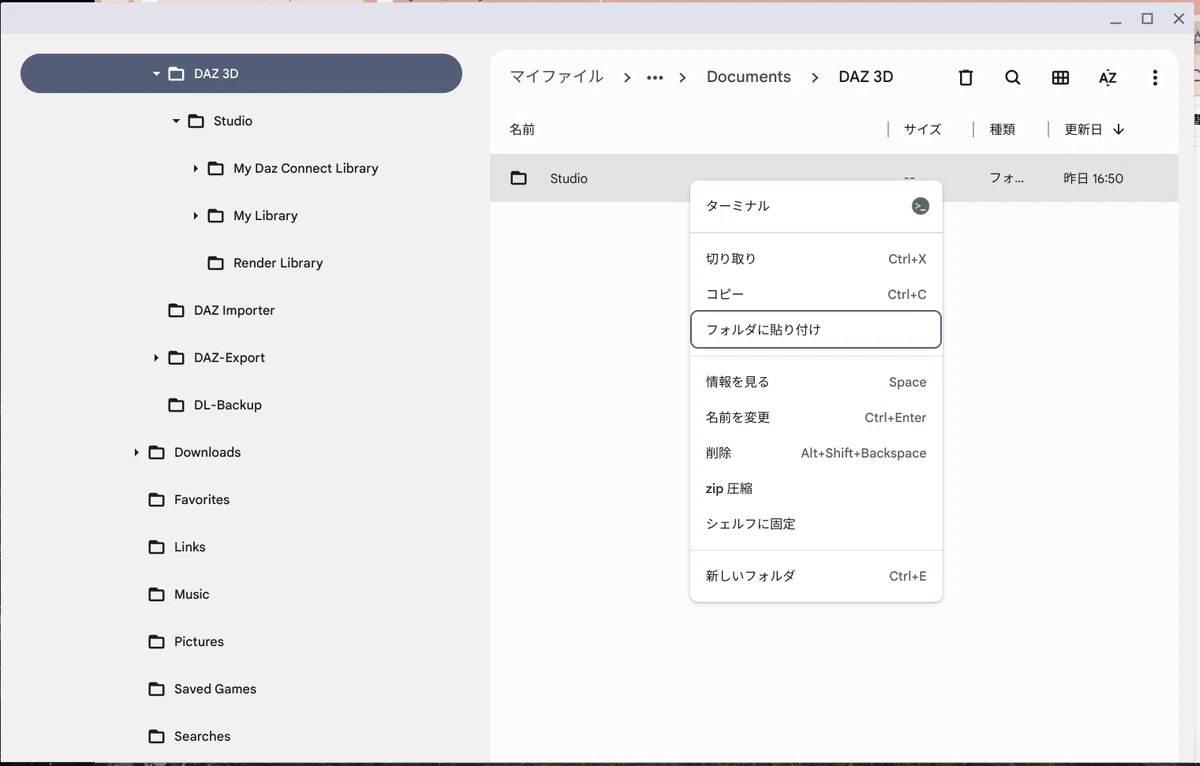Screen dimensions: 1200x766
Task: Toggle sort direction arrow next to 更新日
Action: click(x=1118, y=129)
